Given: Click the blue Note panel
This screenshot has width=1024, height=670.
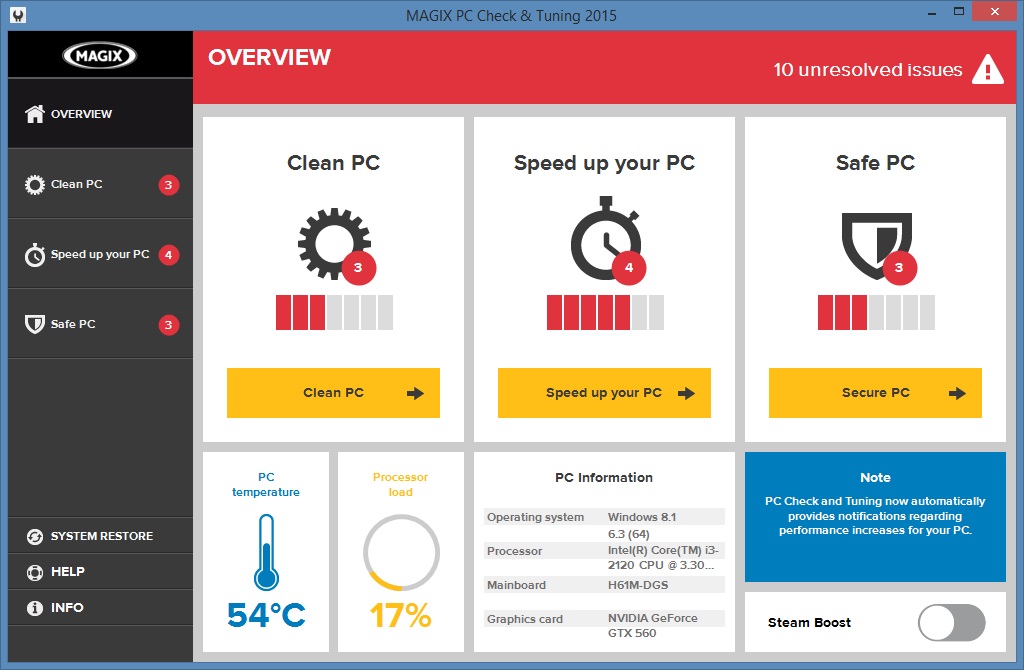Looking at the screenshot, I should (875, 517).
